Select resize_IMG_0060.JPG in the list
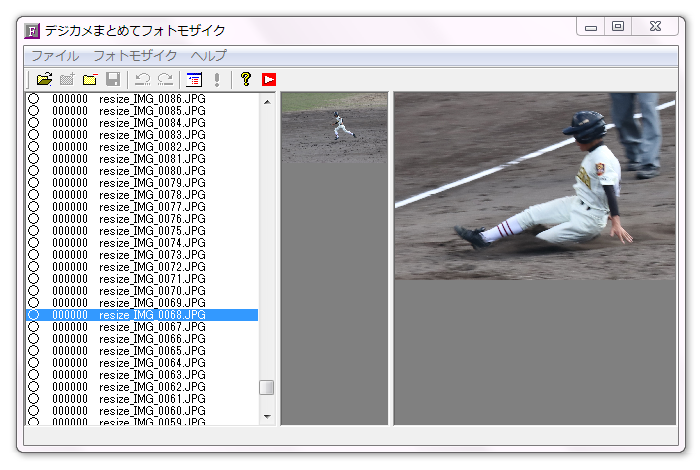Screen dimensions: 700x470 coord(142,411)
